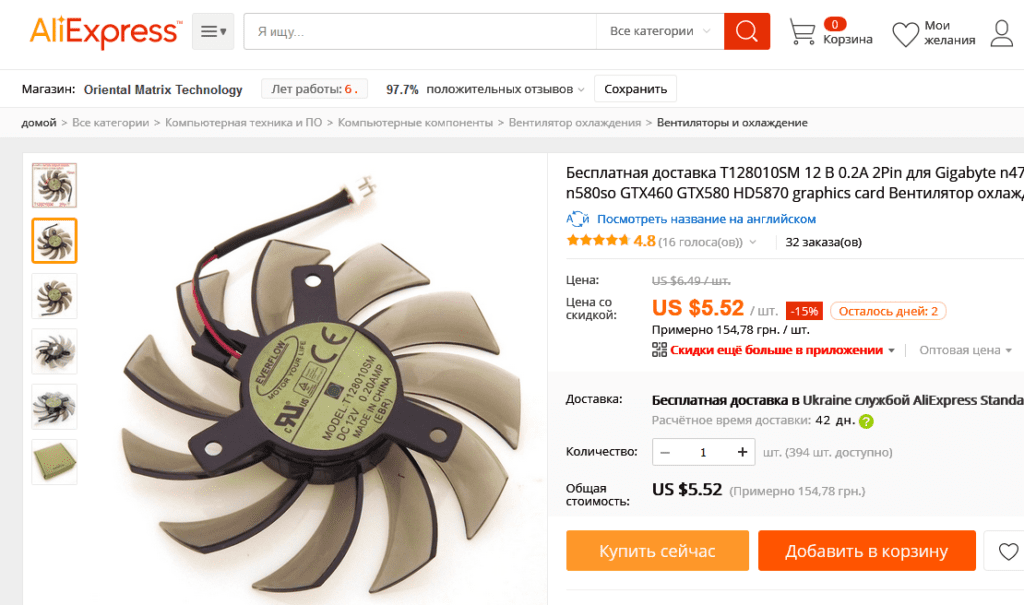Viewport: 1024px width, 605px height.
Task: Click the orange search magnifier button
Action: pyautogui.click(x=746, y=31)
